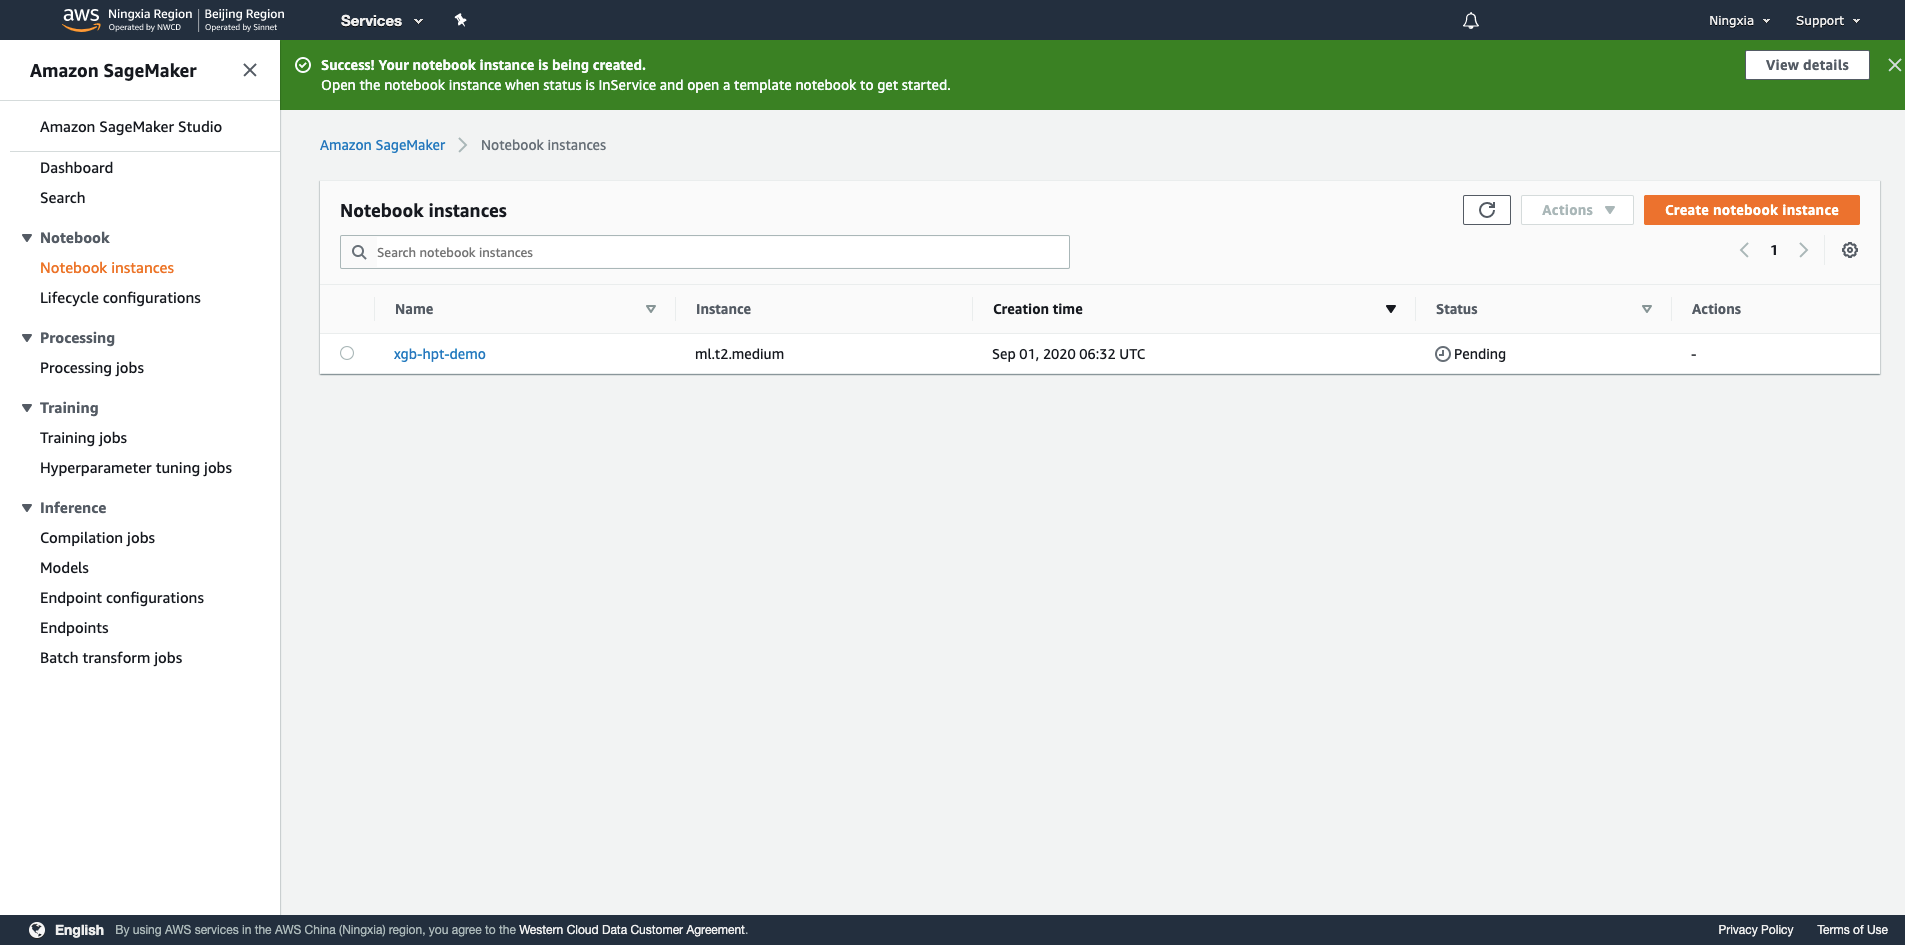Open Processing jobs
This screenshot has height=945, width=1905.
tap(92, 368)
